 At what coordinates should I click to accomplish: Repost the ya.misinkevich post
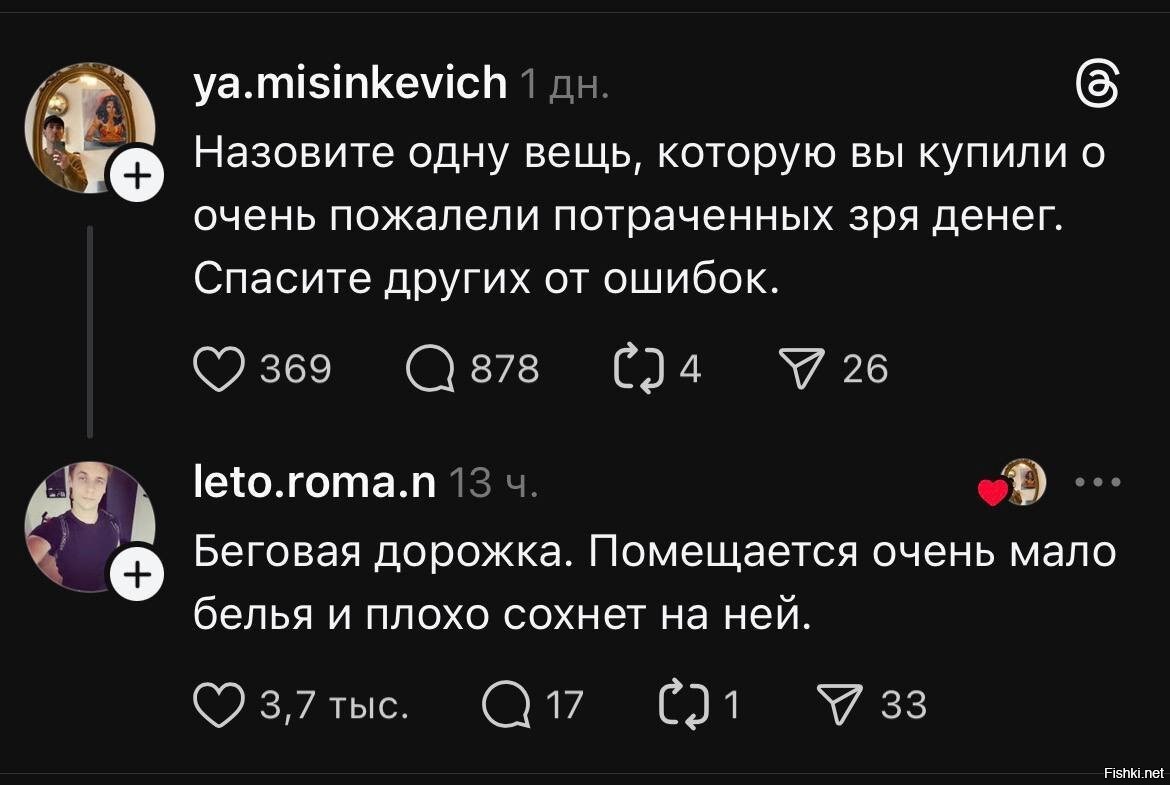click(x=634, y=369)
